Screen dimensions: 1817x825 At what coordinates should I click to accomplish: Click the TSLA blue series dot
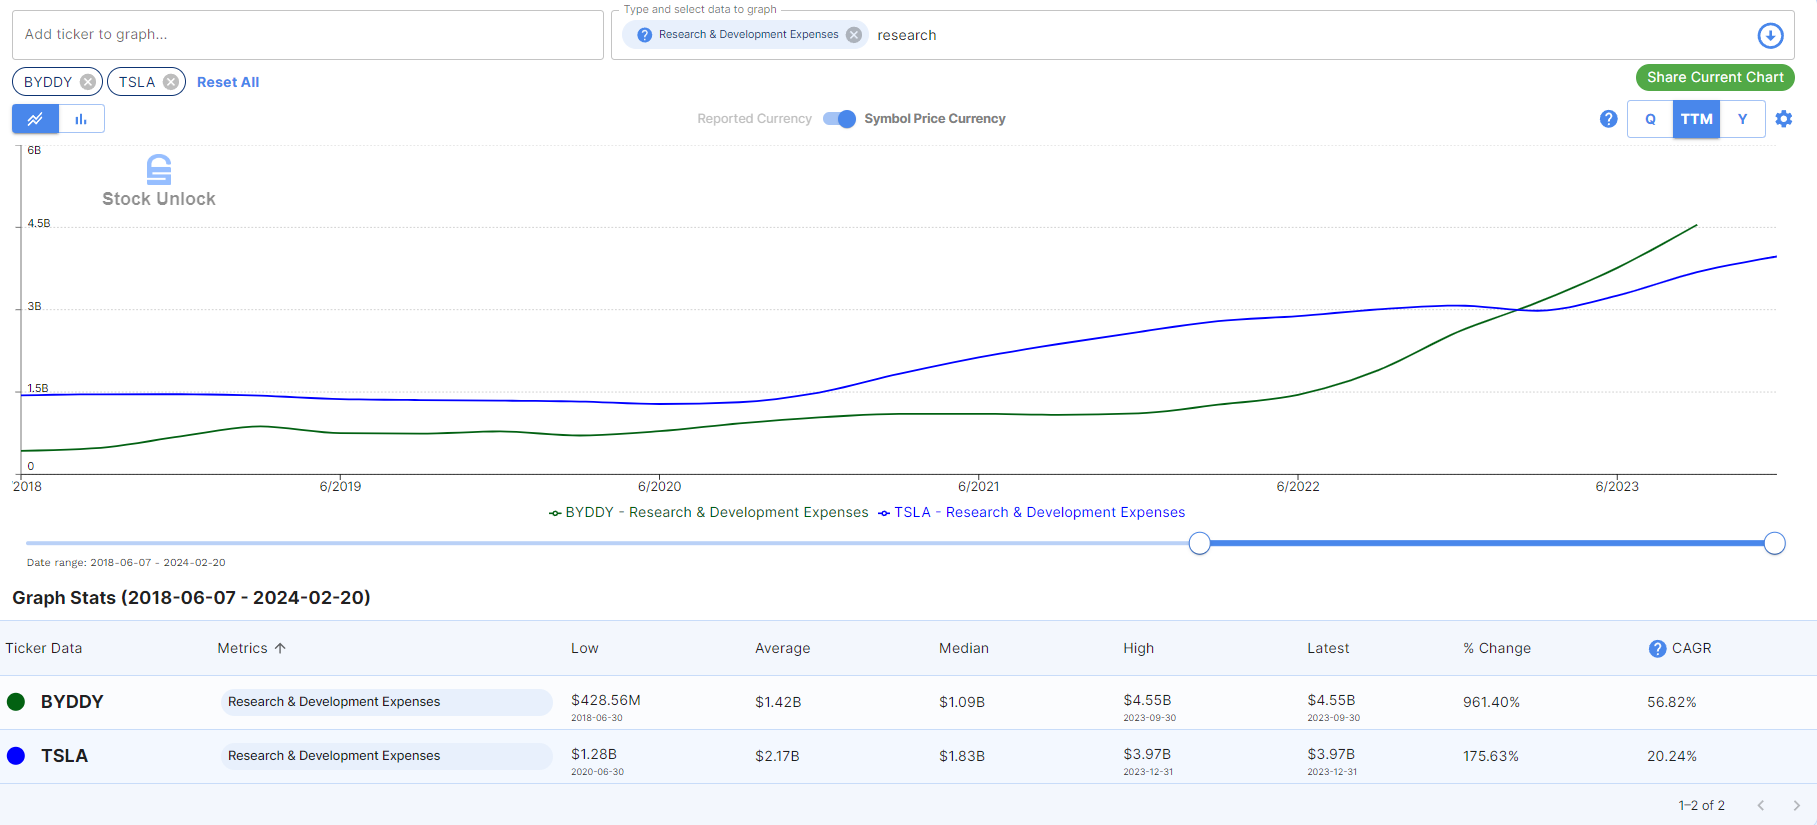pyautogui.click(x=16, y=756)
